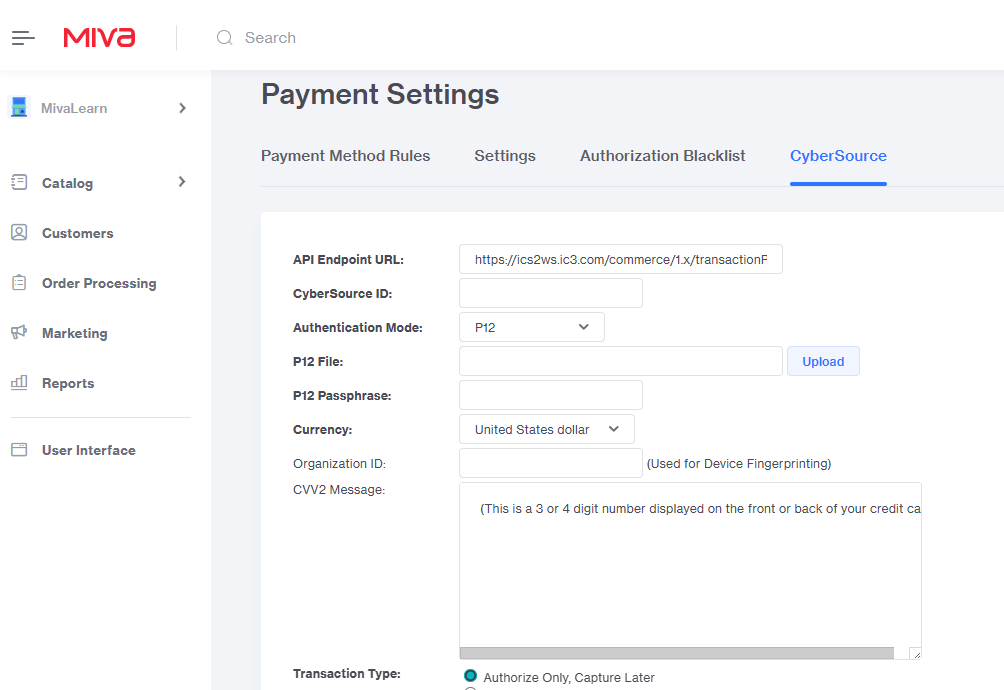The height and width of the screenshot is (690, 1004).
Task: Click the Upload button for P12 file
Action: coord(823,362)
